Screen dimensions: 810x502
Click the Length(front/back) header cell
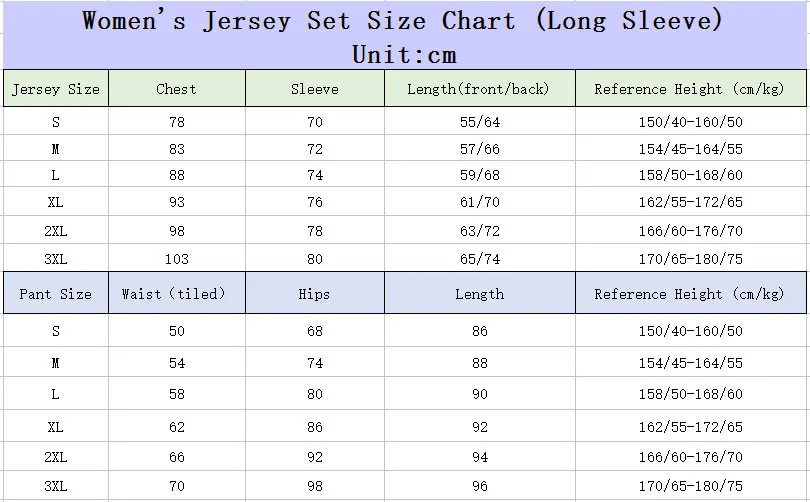[x=479, y=88]
